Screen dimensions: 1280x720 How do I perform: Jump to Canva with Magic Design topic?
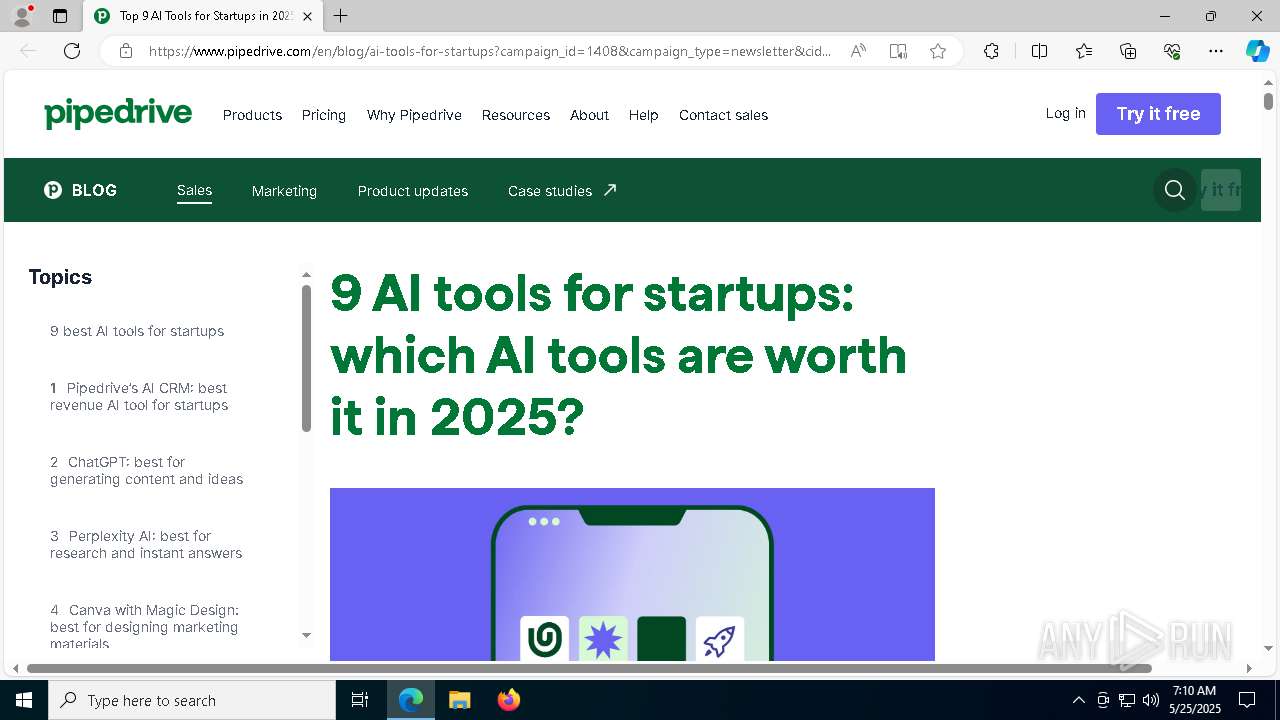pos(144,626)
